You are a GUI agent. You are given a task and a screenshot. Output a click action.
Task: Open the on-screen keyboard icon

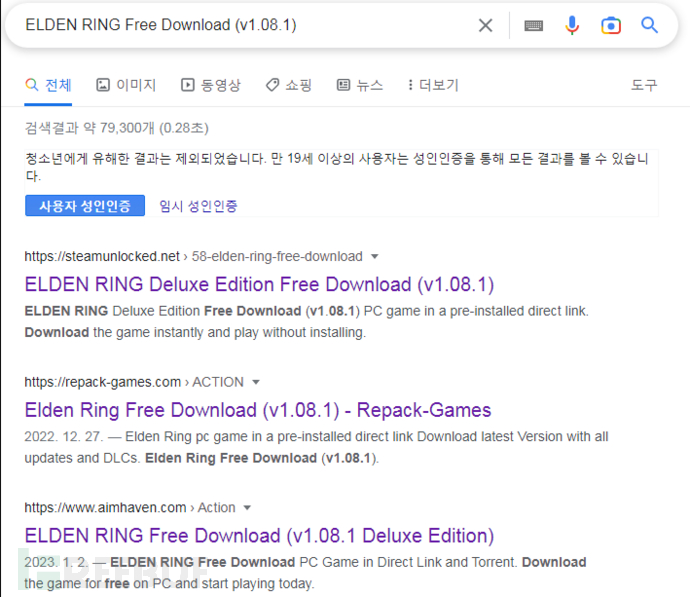[x=533, y=26]
